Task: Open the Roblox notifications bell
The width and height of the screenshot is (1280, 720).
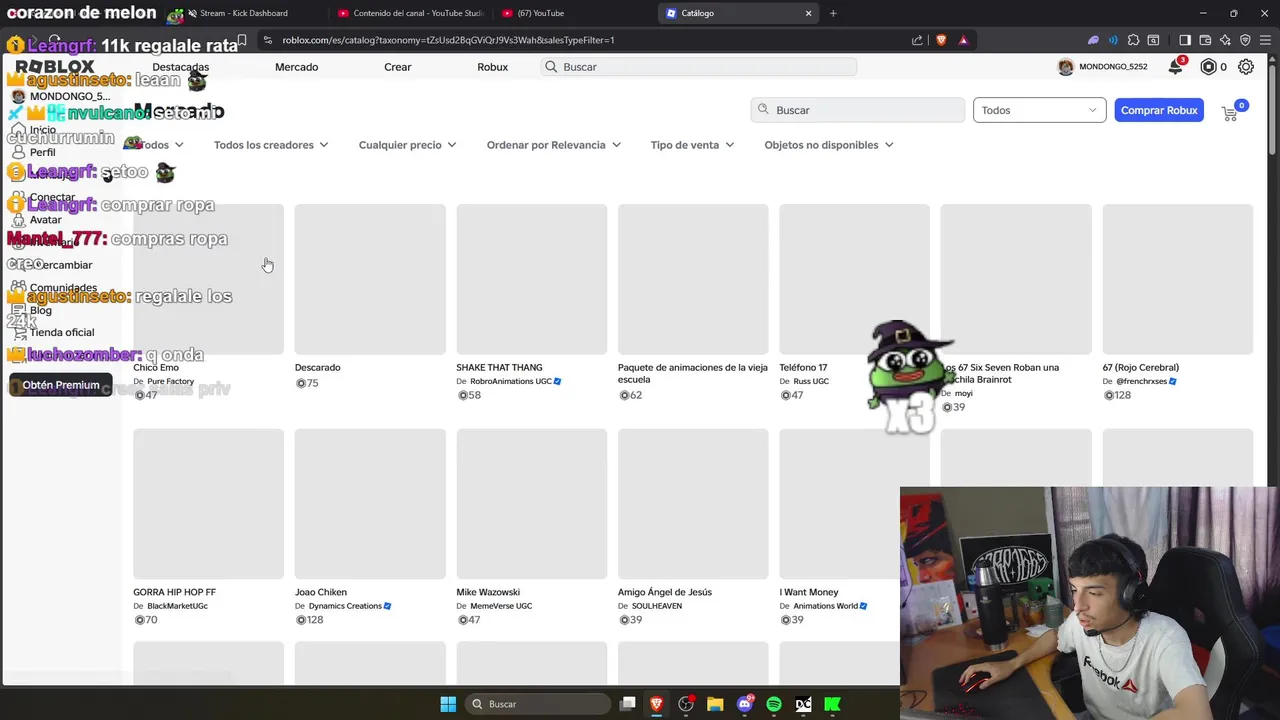Action: (x=1175, y=67)
